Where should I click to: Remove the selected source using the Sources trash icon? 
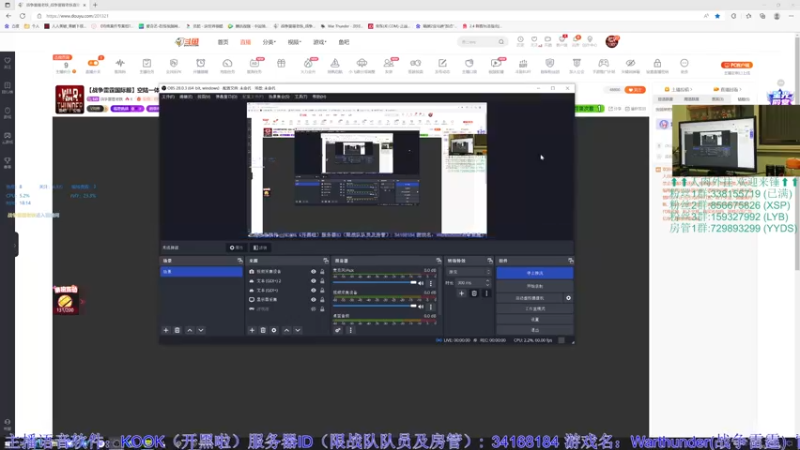pos(263,330)
